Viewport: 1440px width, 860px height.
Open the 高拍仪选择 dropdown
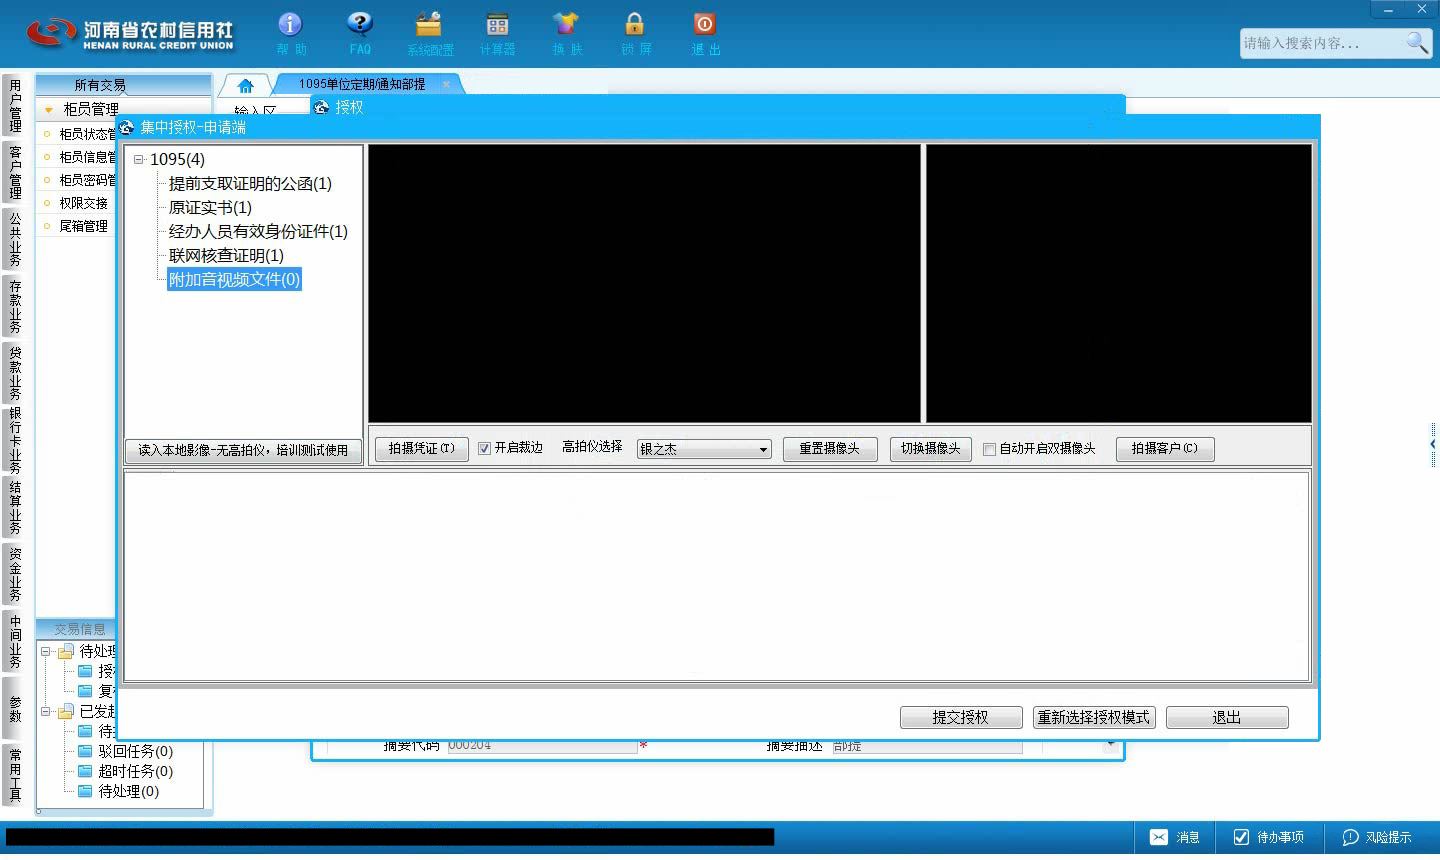pos(704,449)
